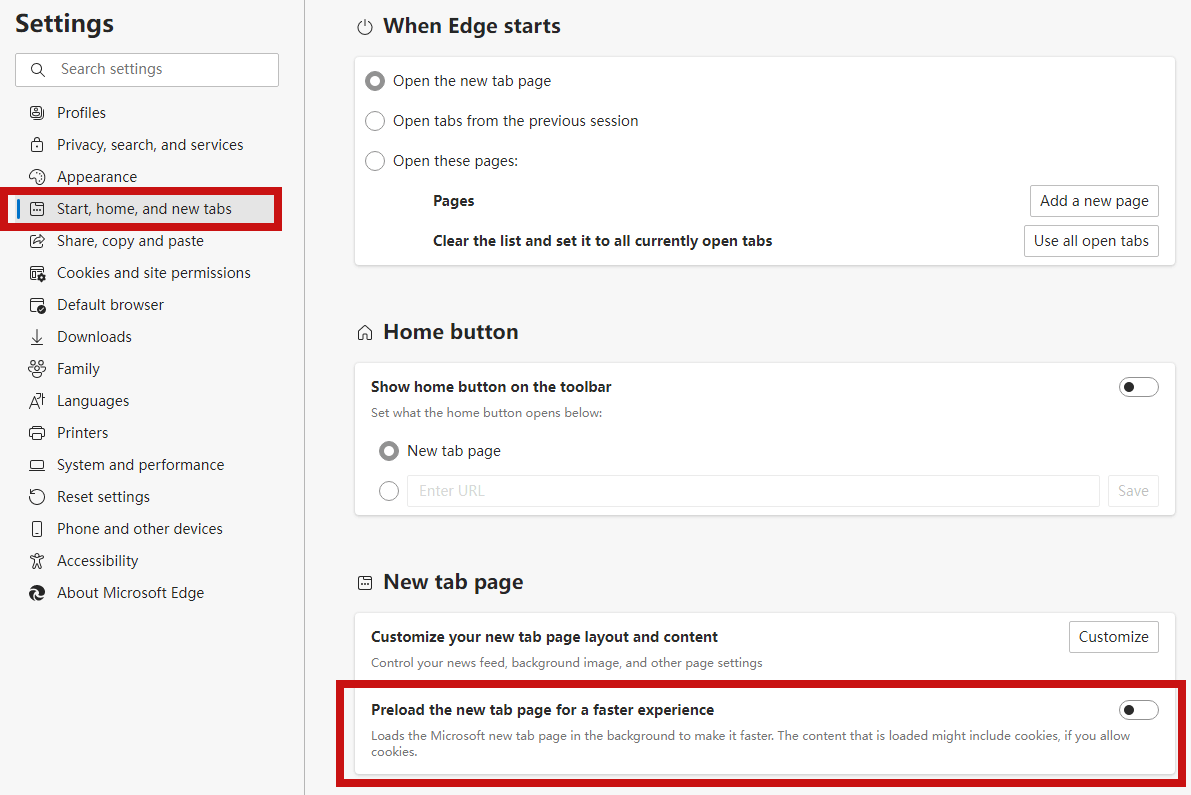The image size is (1191, 795).
Task: Click the lock icon for Privacy, search, and services
Action: point(36,144)
